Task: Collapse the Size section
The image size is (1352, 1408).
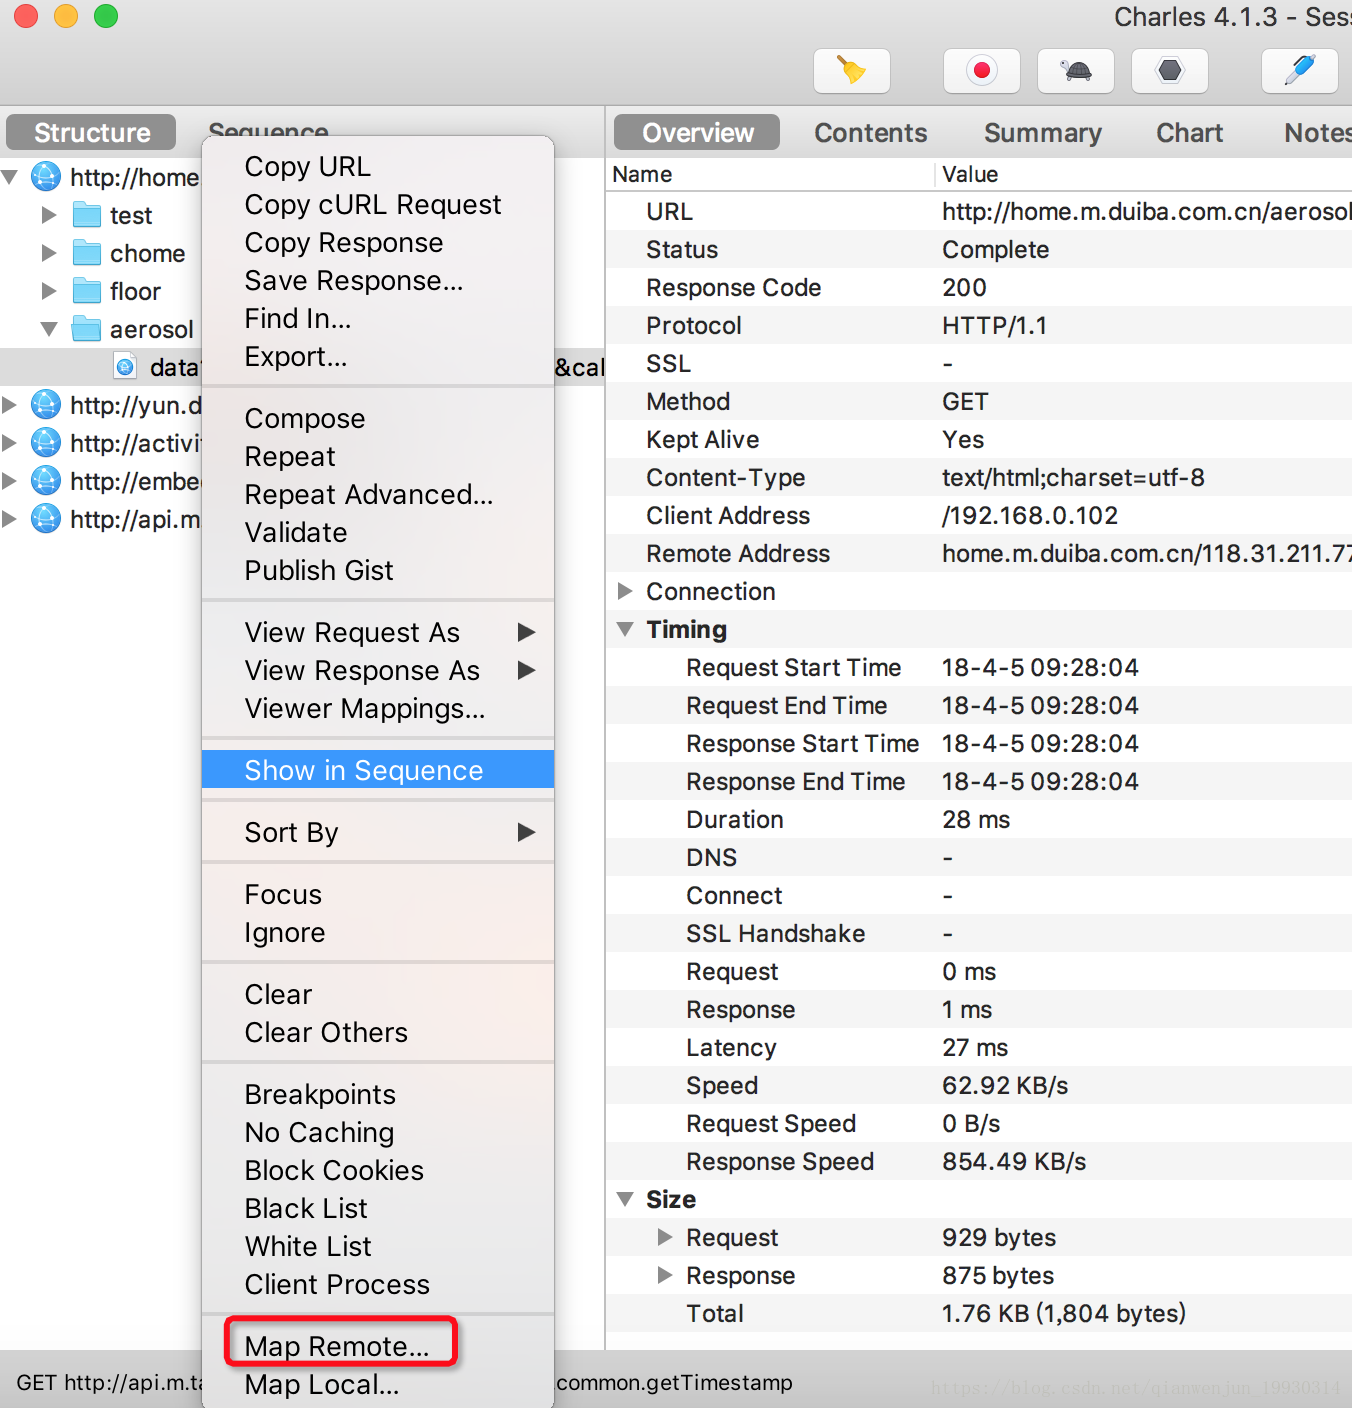Action: tap(625, 1199)
